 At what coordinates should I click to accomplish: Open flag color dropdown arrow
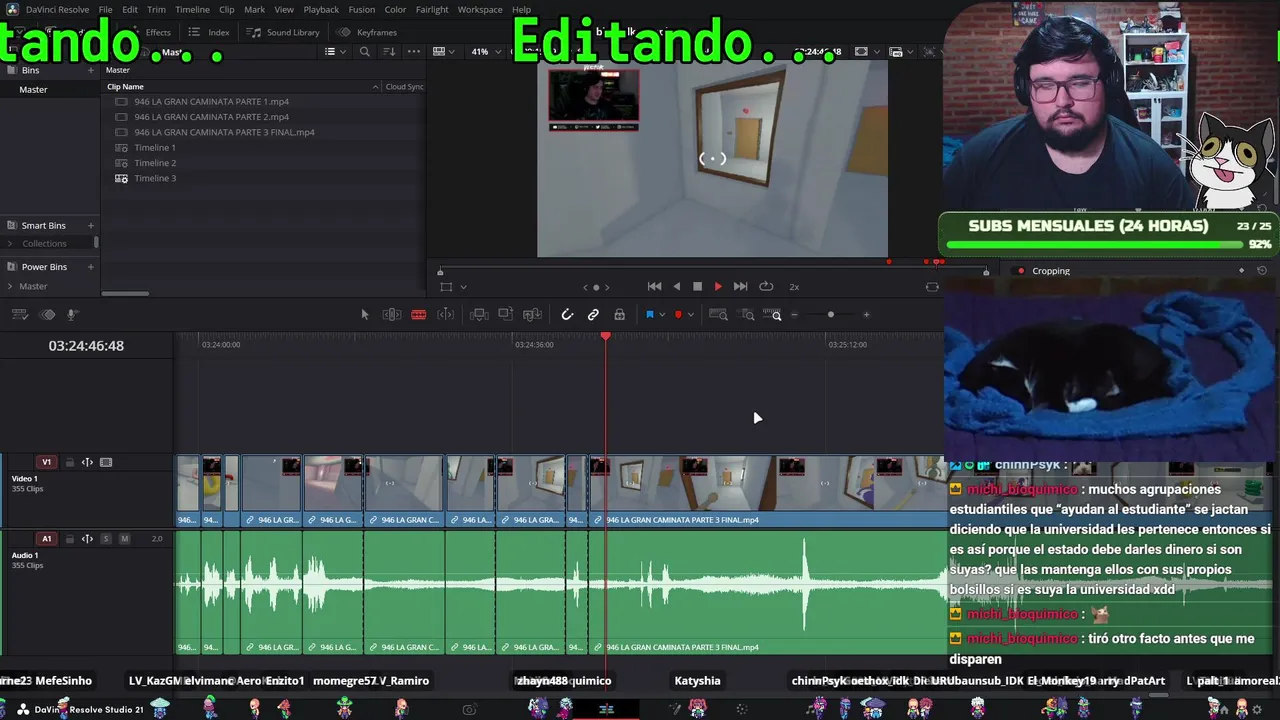[661, 315]
